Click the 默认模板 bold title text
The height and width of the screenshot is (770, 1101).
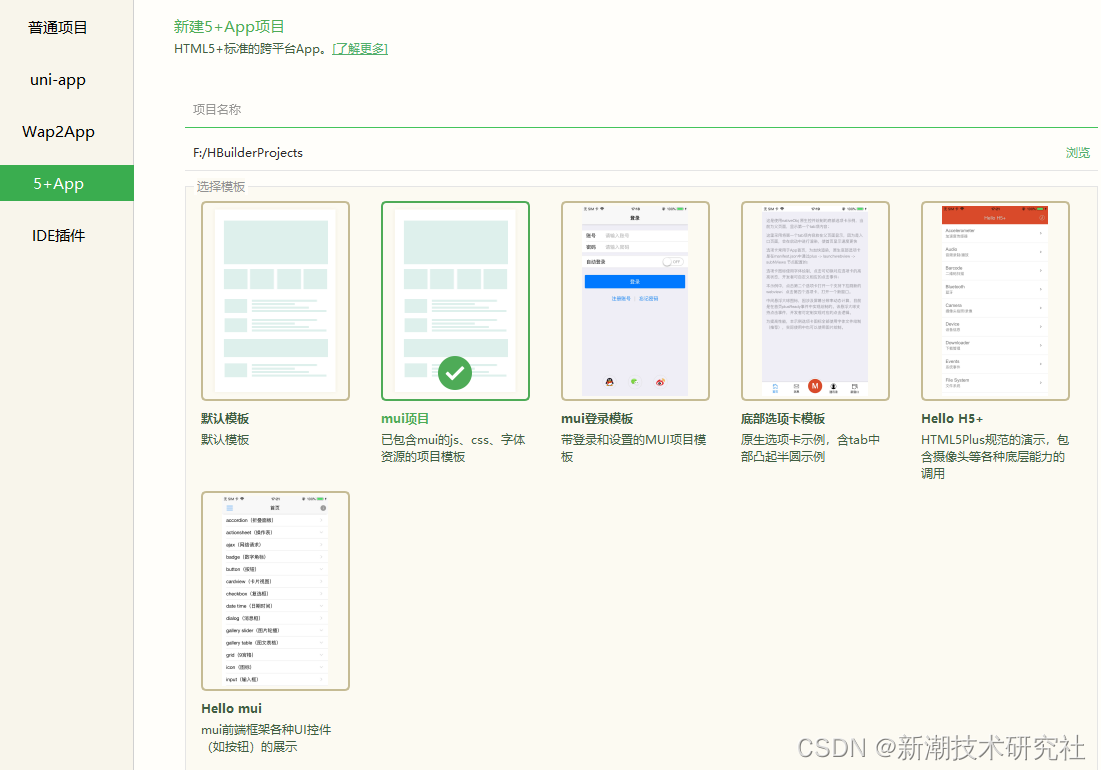[225, 418]
